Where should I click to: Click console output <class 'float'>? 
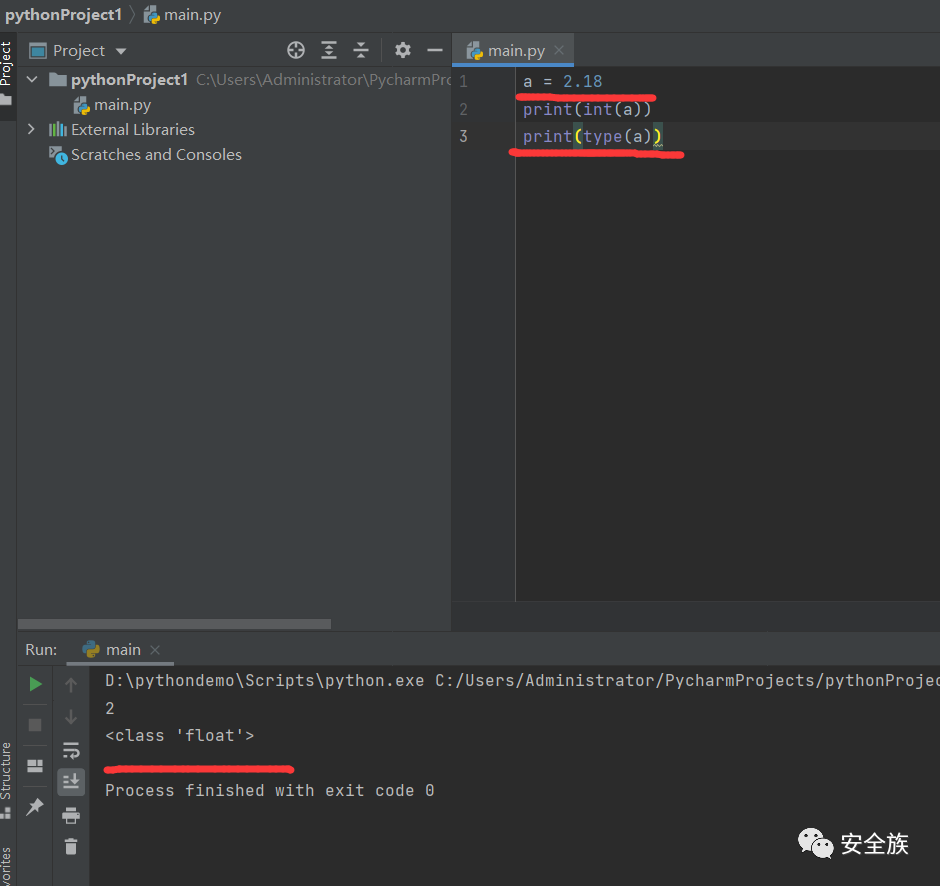click(180, 736)
